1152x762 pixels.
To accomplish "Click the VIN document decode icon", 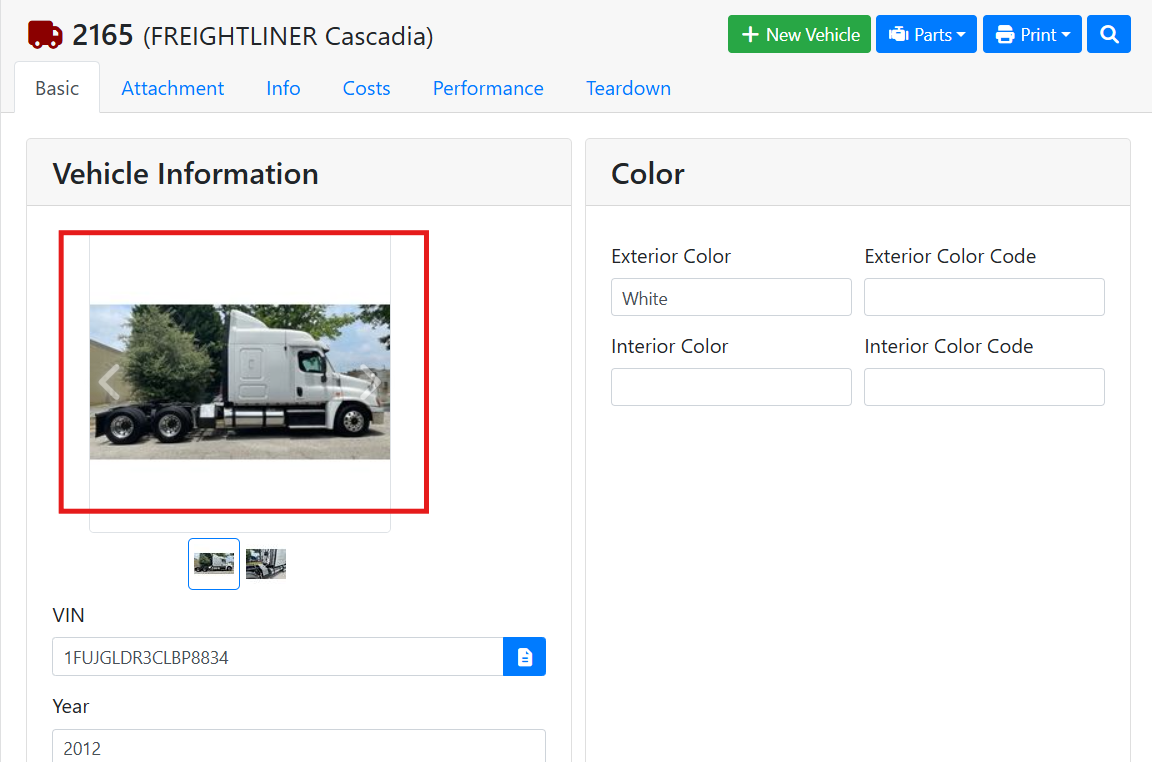I will coord(525,656).
